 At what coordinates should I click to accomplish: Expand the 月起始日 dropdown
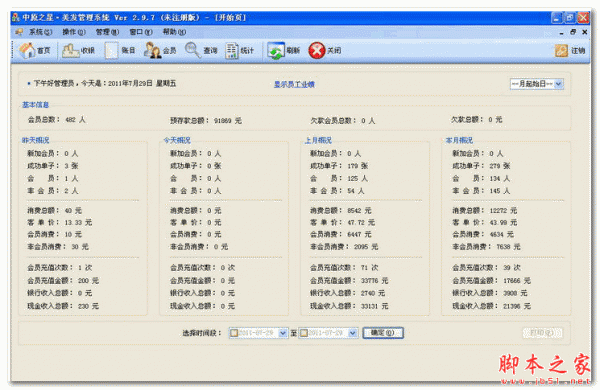559,84
